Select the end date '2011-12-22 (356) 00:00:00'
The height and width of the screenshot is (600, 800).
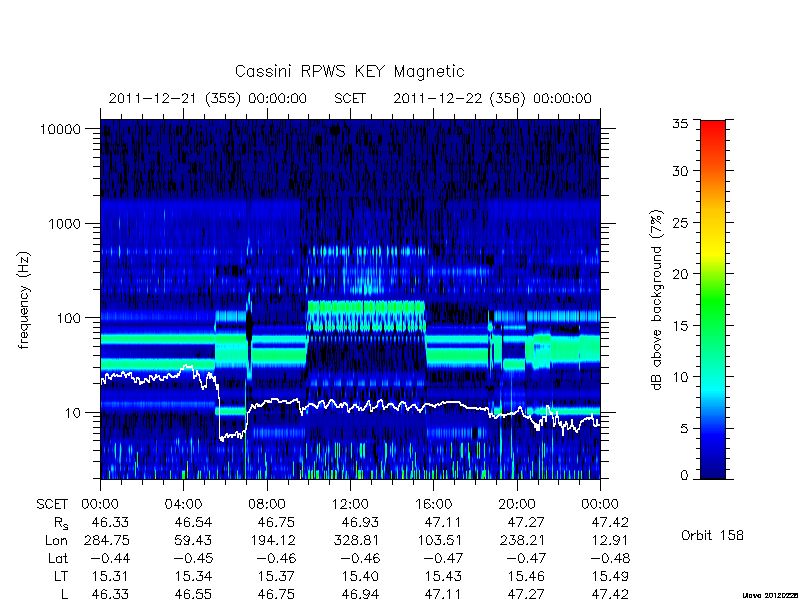(492, 98)
